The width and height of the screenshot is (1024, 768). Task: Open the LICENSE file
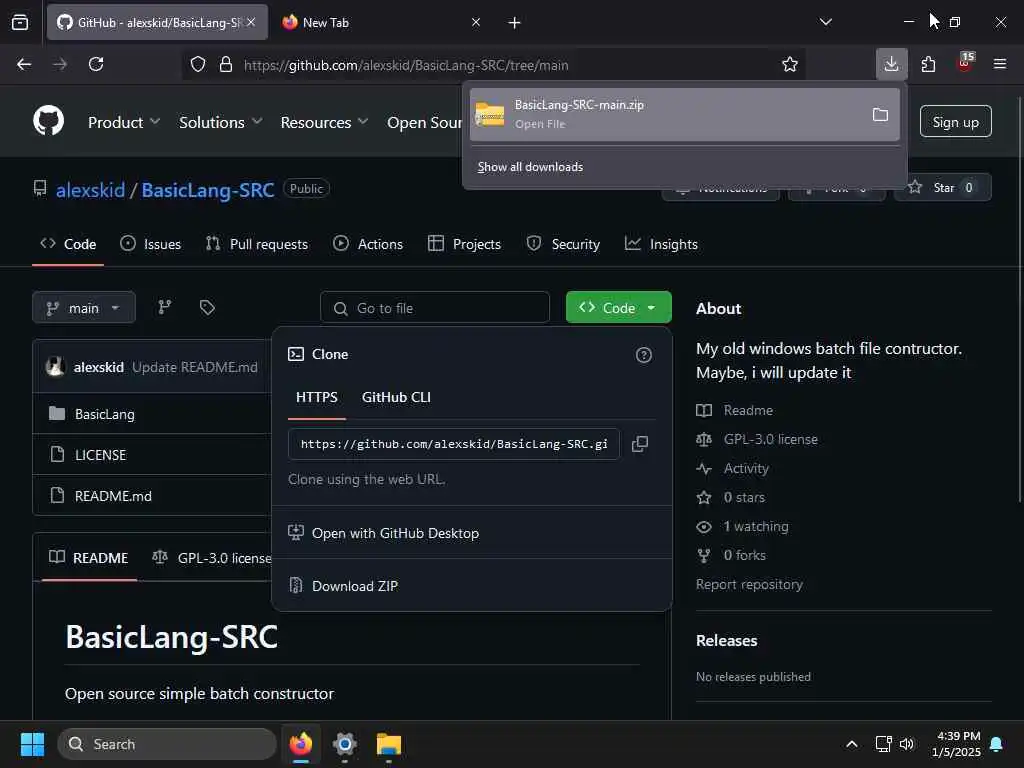click(x=101, y=455)
